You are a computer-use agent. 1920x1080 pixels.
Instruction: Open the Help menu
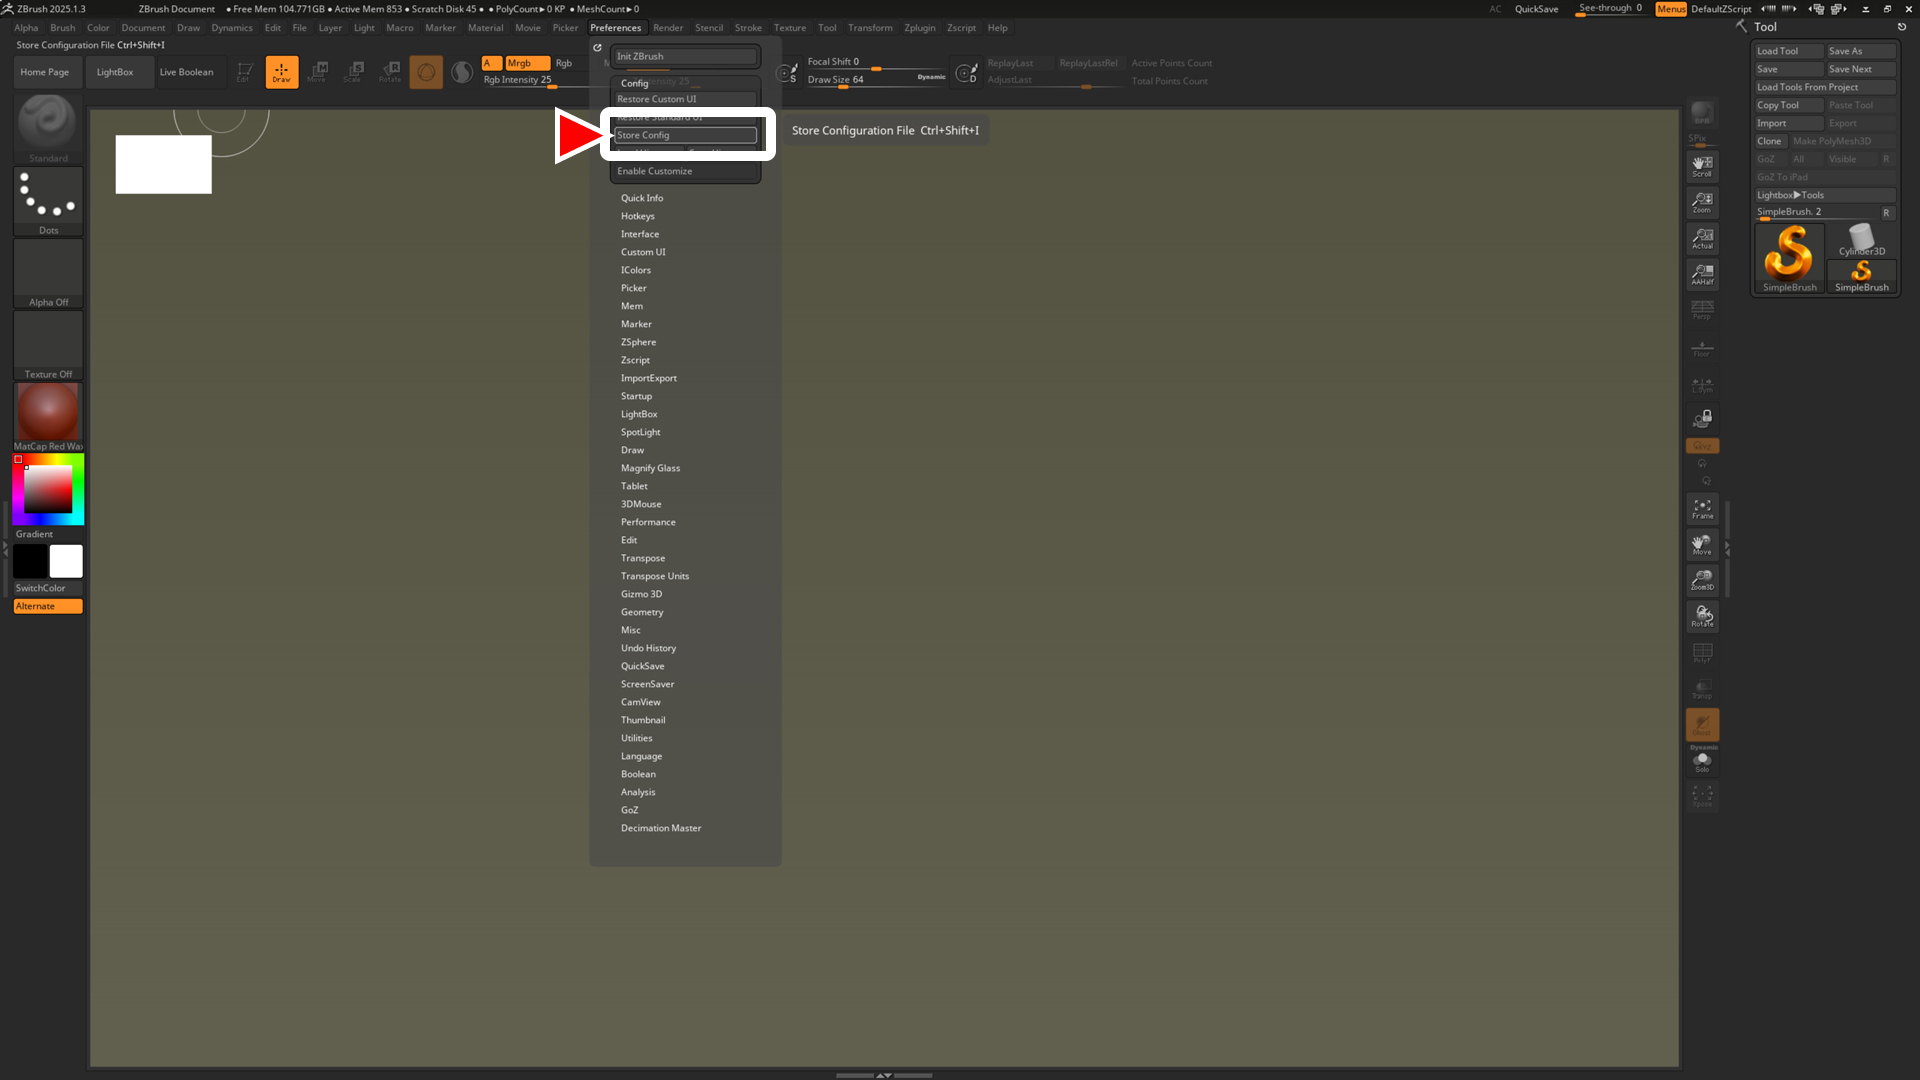tap(997, 28)
